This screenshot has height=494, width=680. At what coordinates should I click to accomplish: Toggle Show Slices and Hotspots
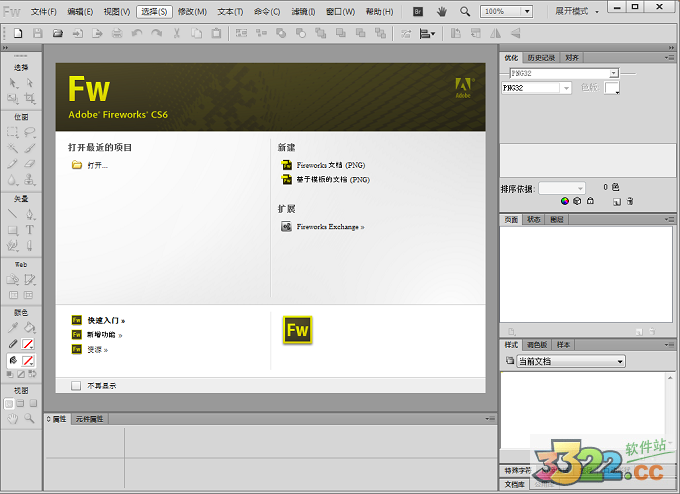point(29,295)
